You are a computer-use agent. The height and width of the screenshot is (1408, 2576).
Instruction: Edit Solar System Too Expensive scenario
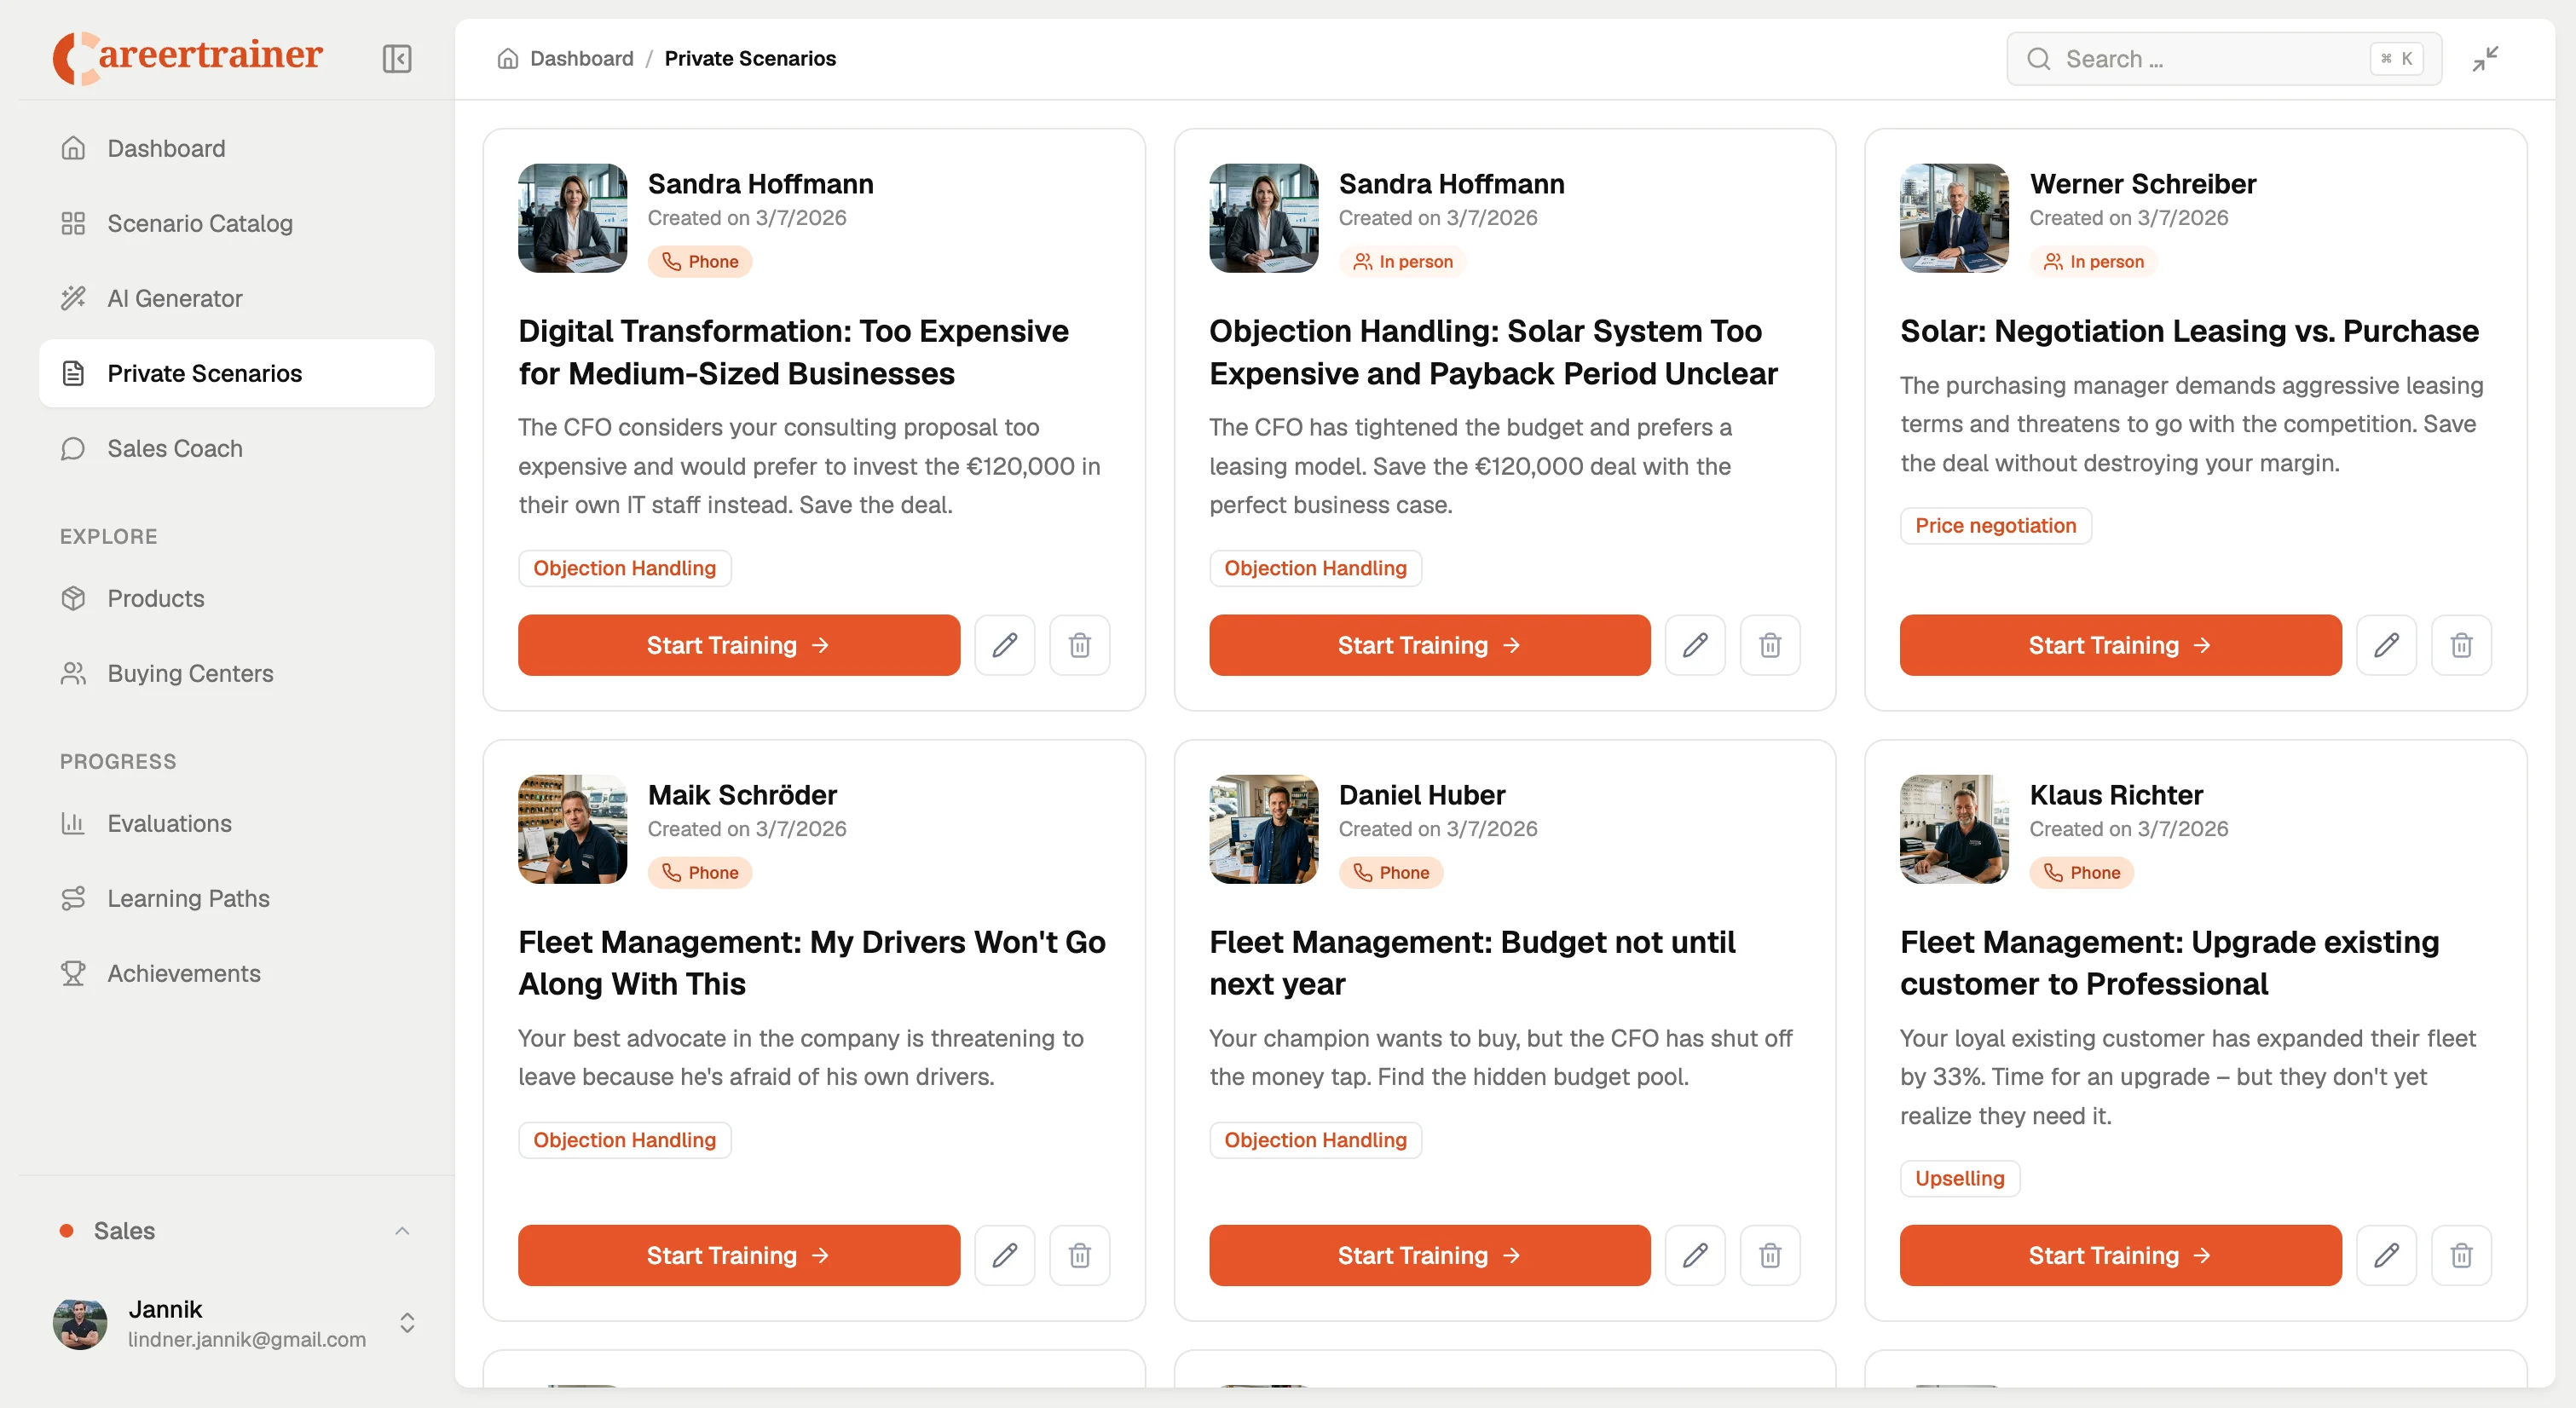coord(1695,645)
